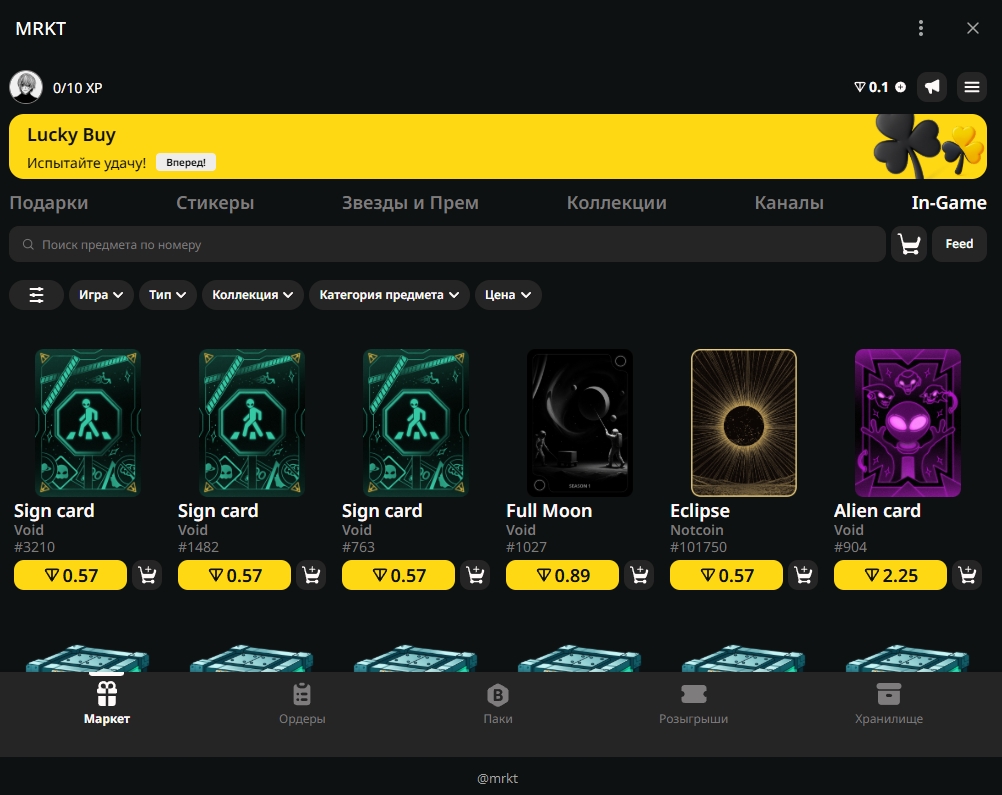Add Sign card #3210 to cart
The image size is (1002, 795).
point(147,575)
